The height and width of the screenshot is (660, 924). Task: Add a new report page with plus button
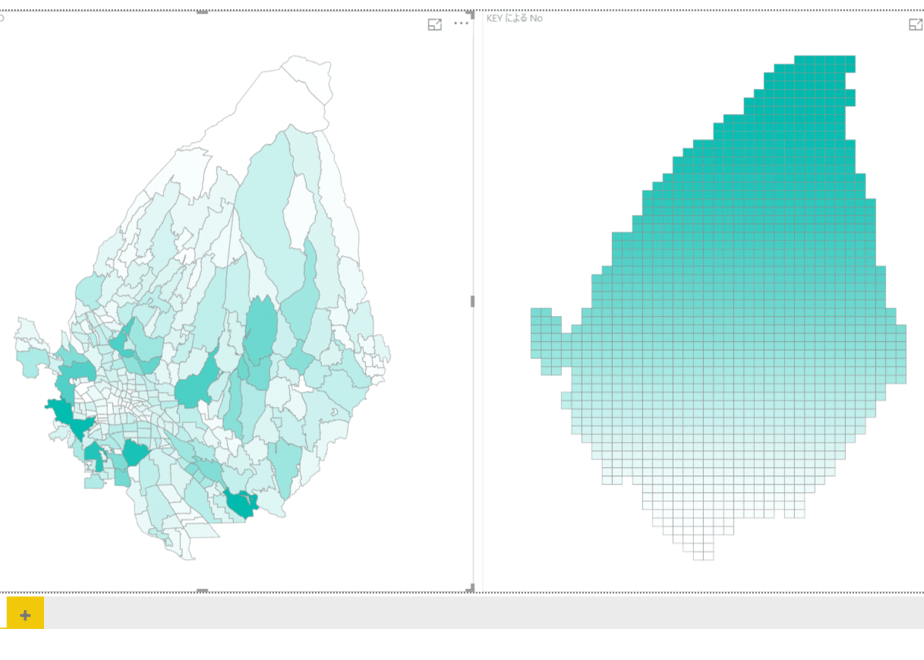pyautogui.click(x=25, y=615)
